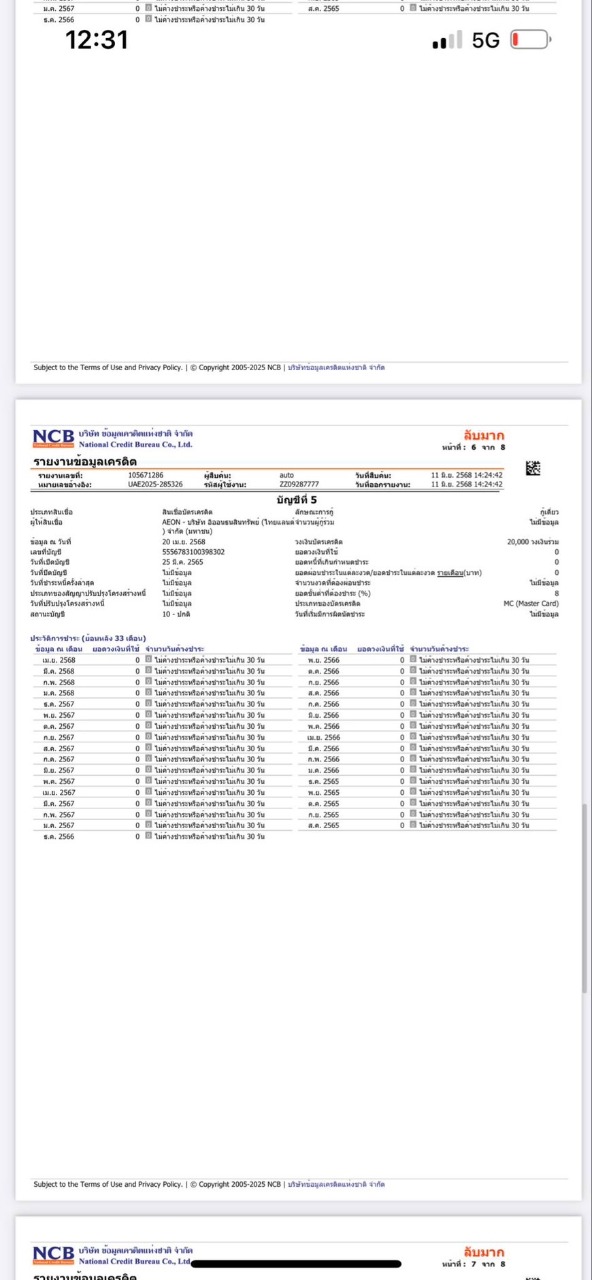Image resolution: width=592 pixels, height=1280 pixels.
Task: Select user code ZZ09287777
Action: point(299,484)
